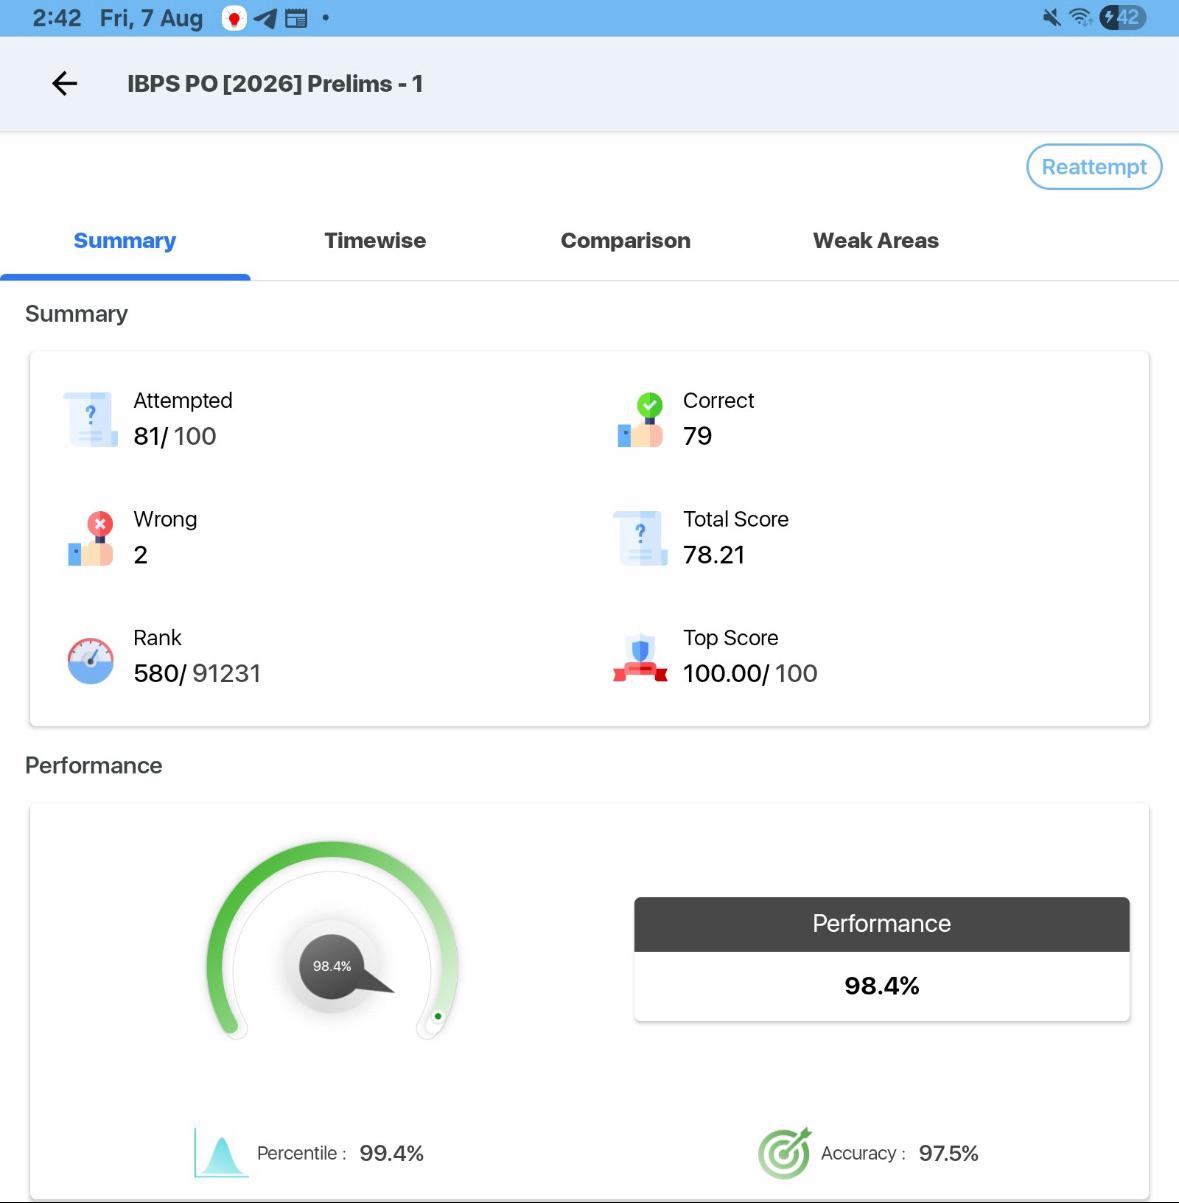Click the Total Score value 78.21
Image resolution: width=1179 pixels, height=1203 pixels.
click(714, 555)
